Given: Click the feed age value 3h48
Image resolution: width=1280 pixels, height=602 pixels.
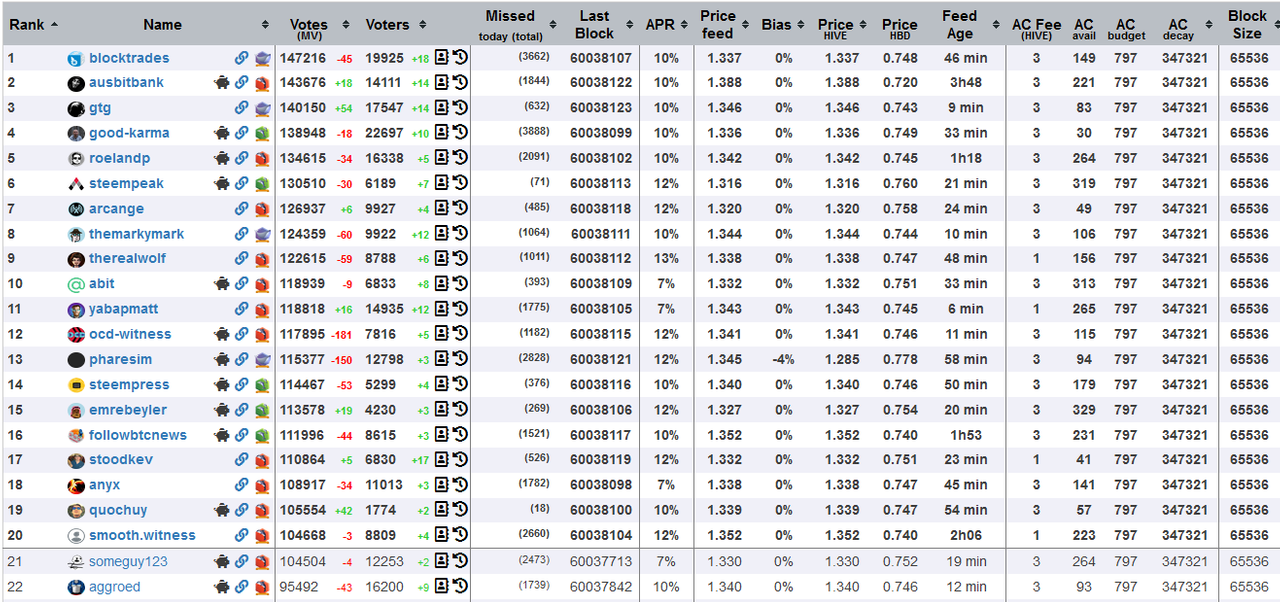Looking at the screenshot, I should pos(965,82).
